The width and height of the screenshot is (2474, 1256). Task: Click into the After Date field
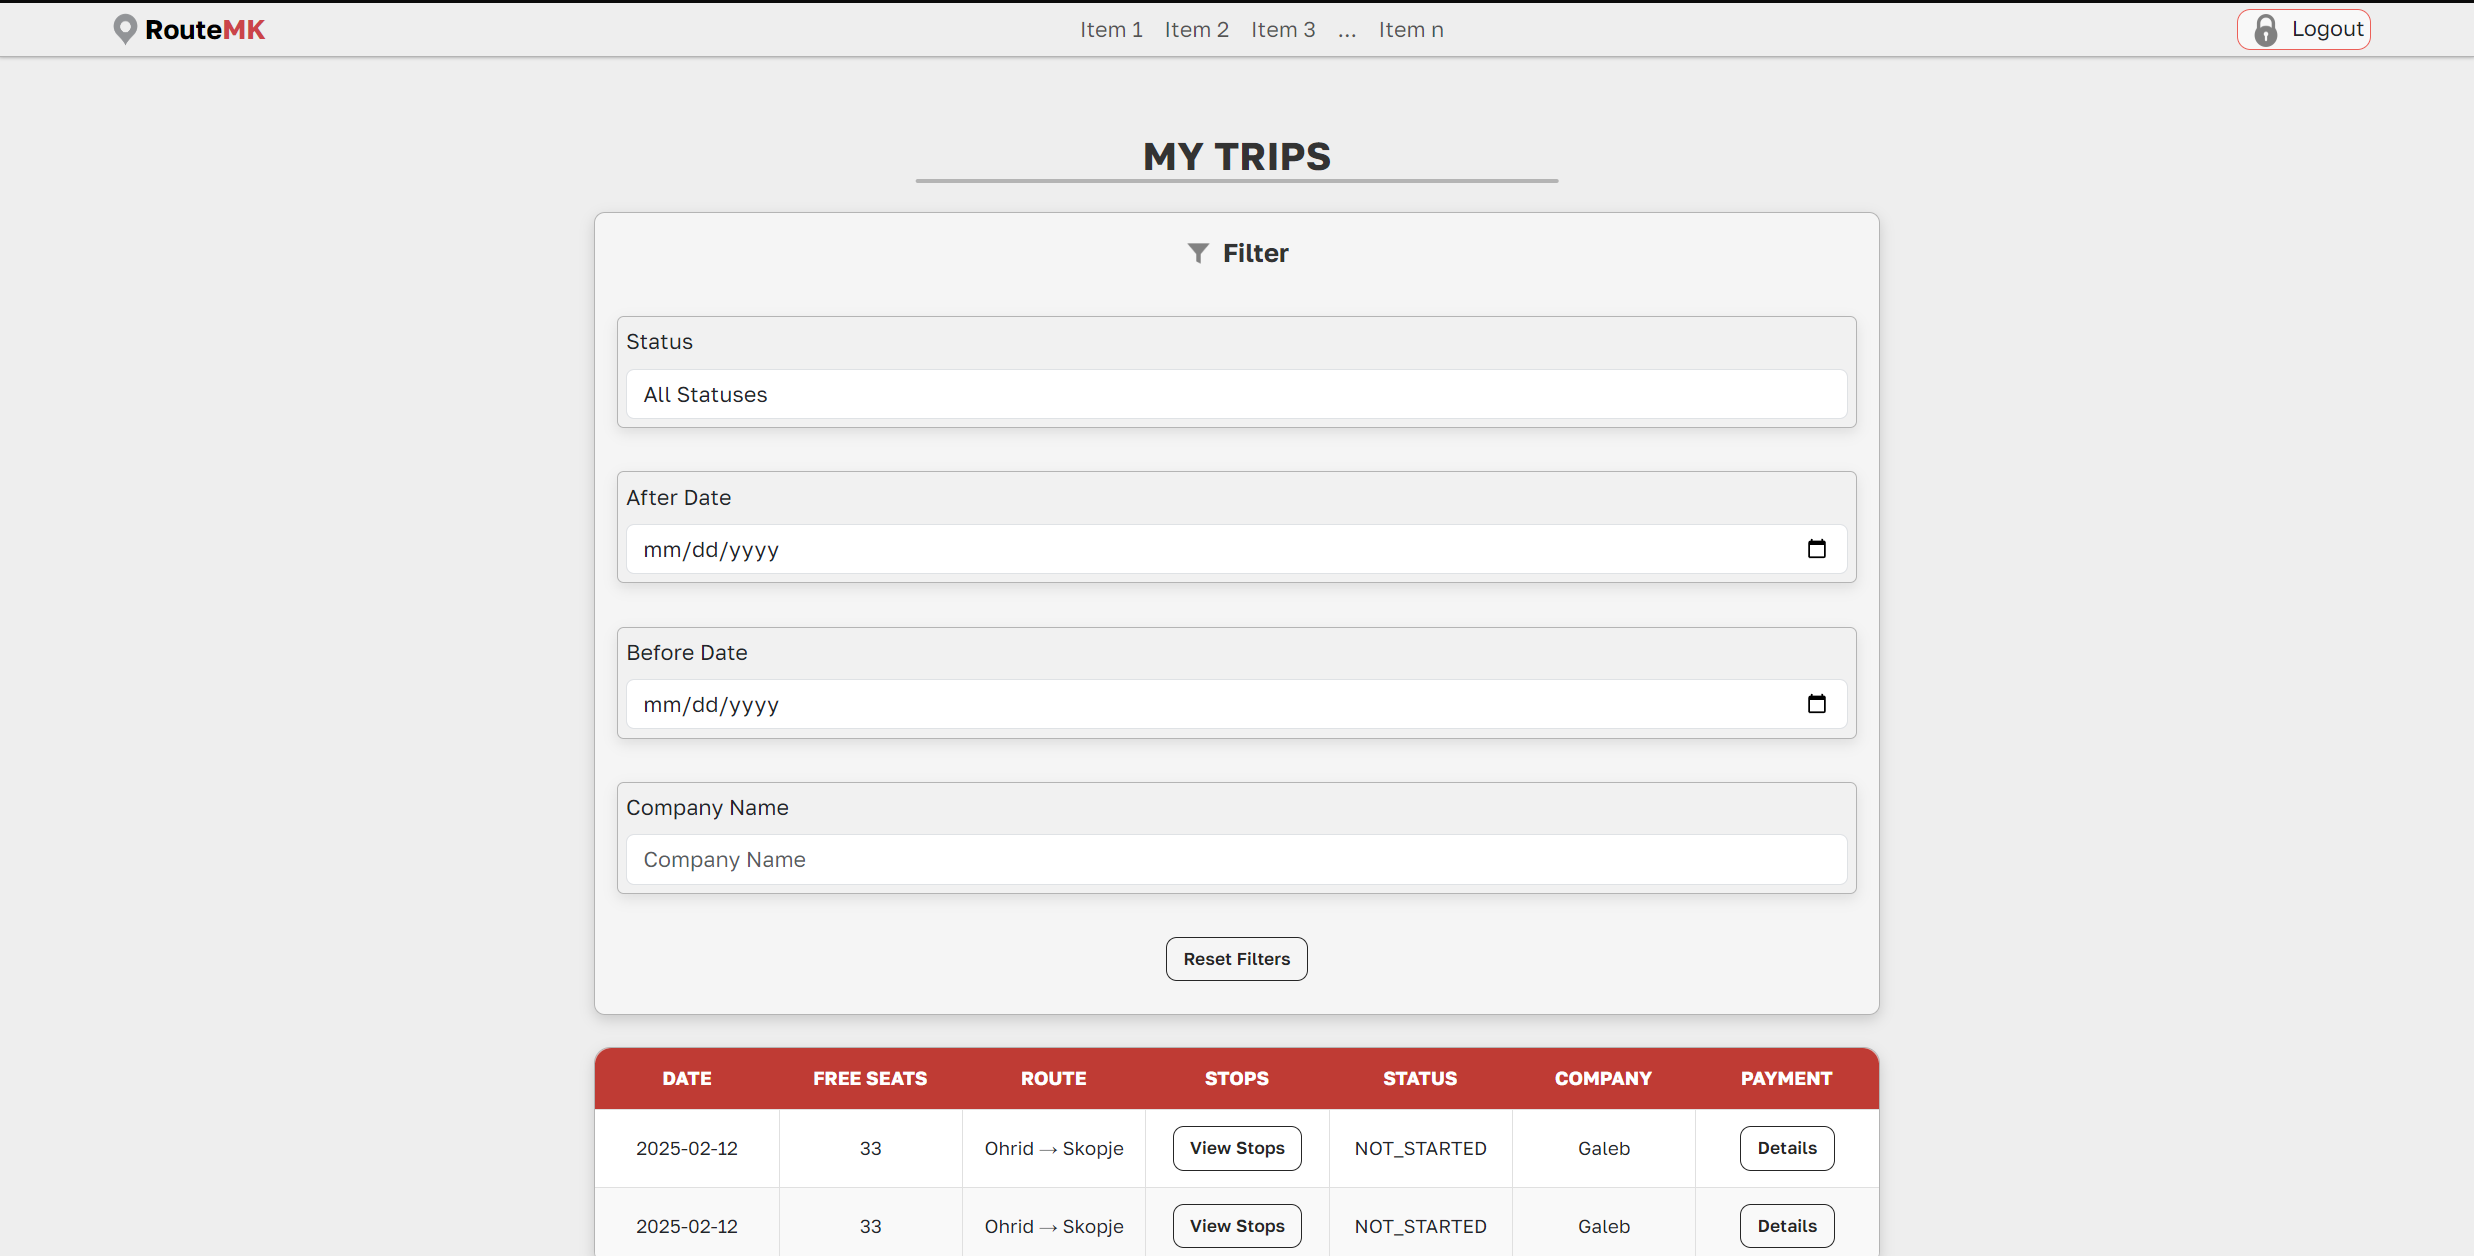[1200, 550]
